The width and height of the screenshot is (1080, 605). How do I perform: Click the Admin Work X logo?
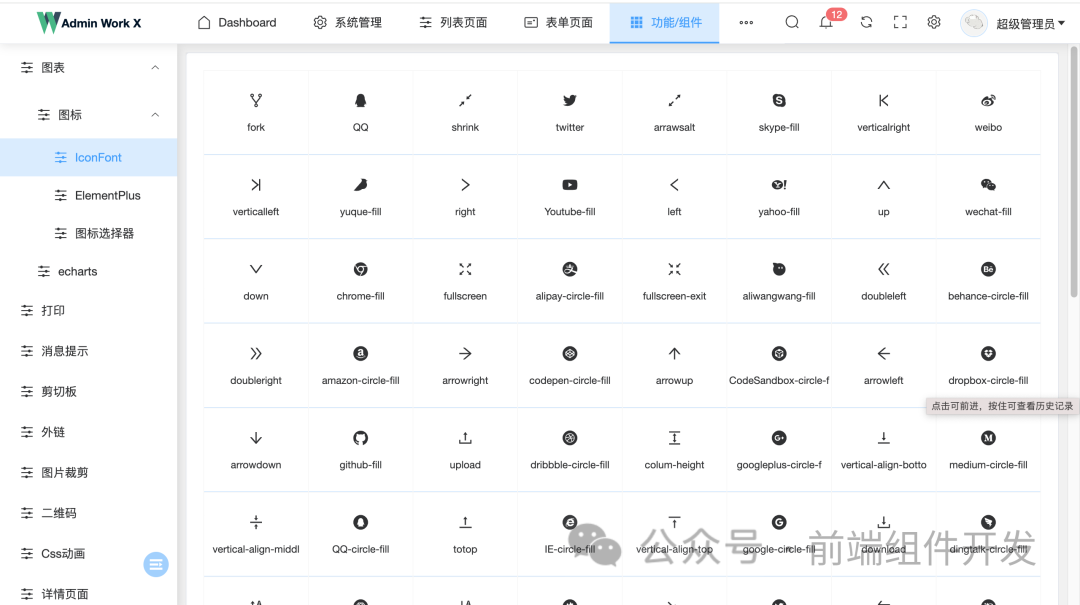(89, 23)
